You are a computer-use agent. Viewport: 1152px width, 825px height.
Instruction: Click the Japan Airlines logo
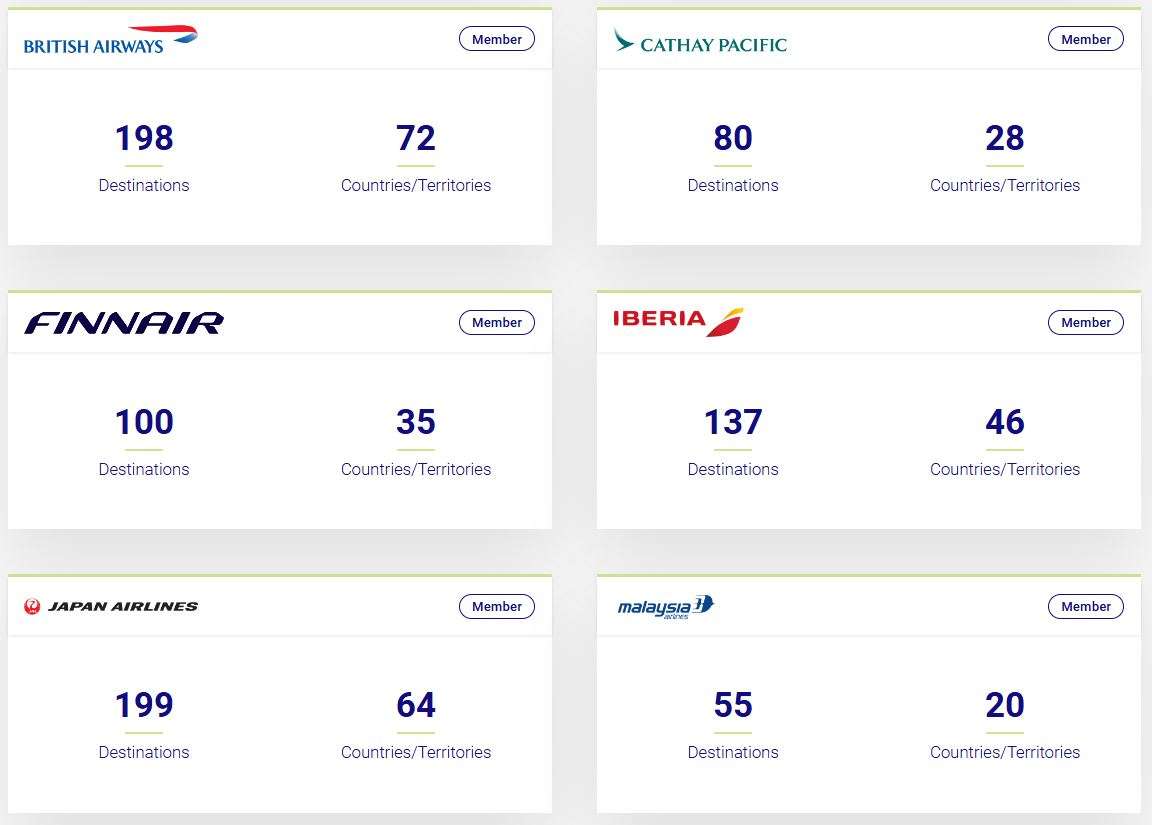tap(111, 606)
